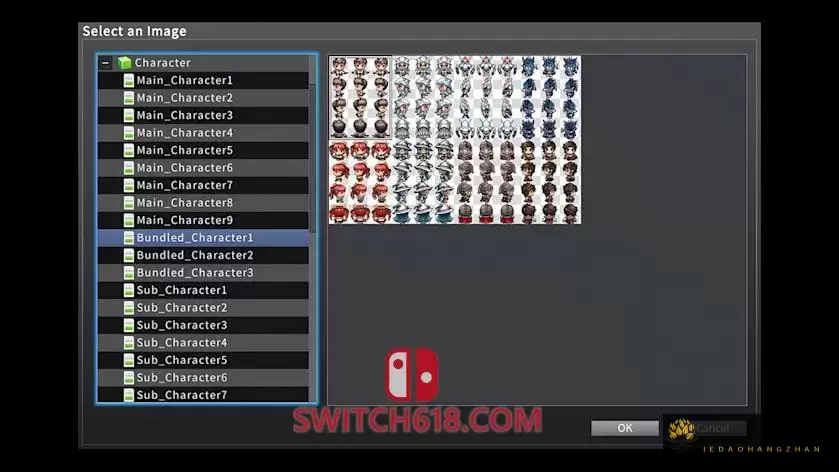Click the file icon beside Sub_Character7
The width and height of the screenshot is (839, 472).
[128, 395]
